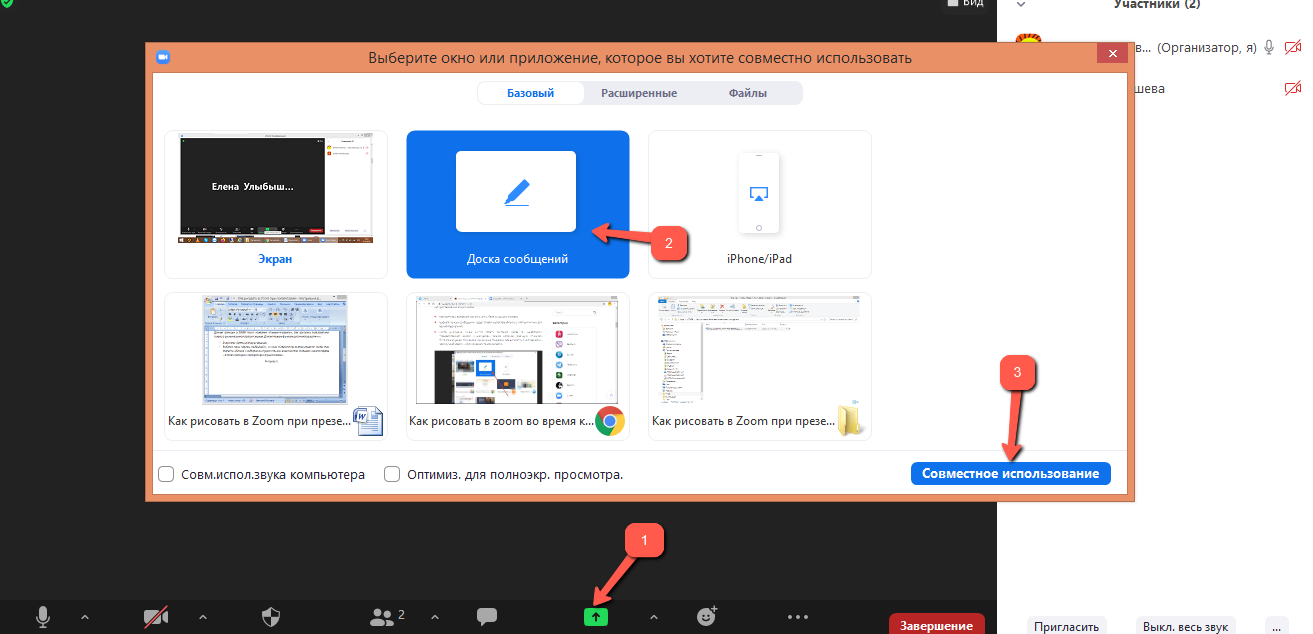1313x634 pixels.
Task: Click the 'iPhone/iPad' label
Action: (759, 259)
